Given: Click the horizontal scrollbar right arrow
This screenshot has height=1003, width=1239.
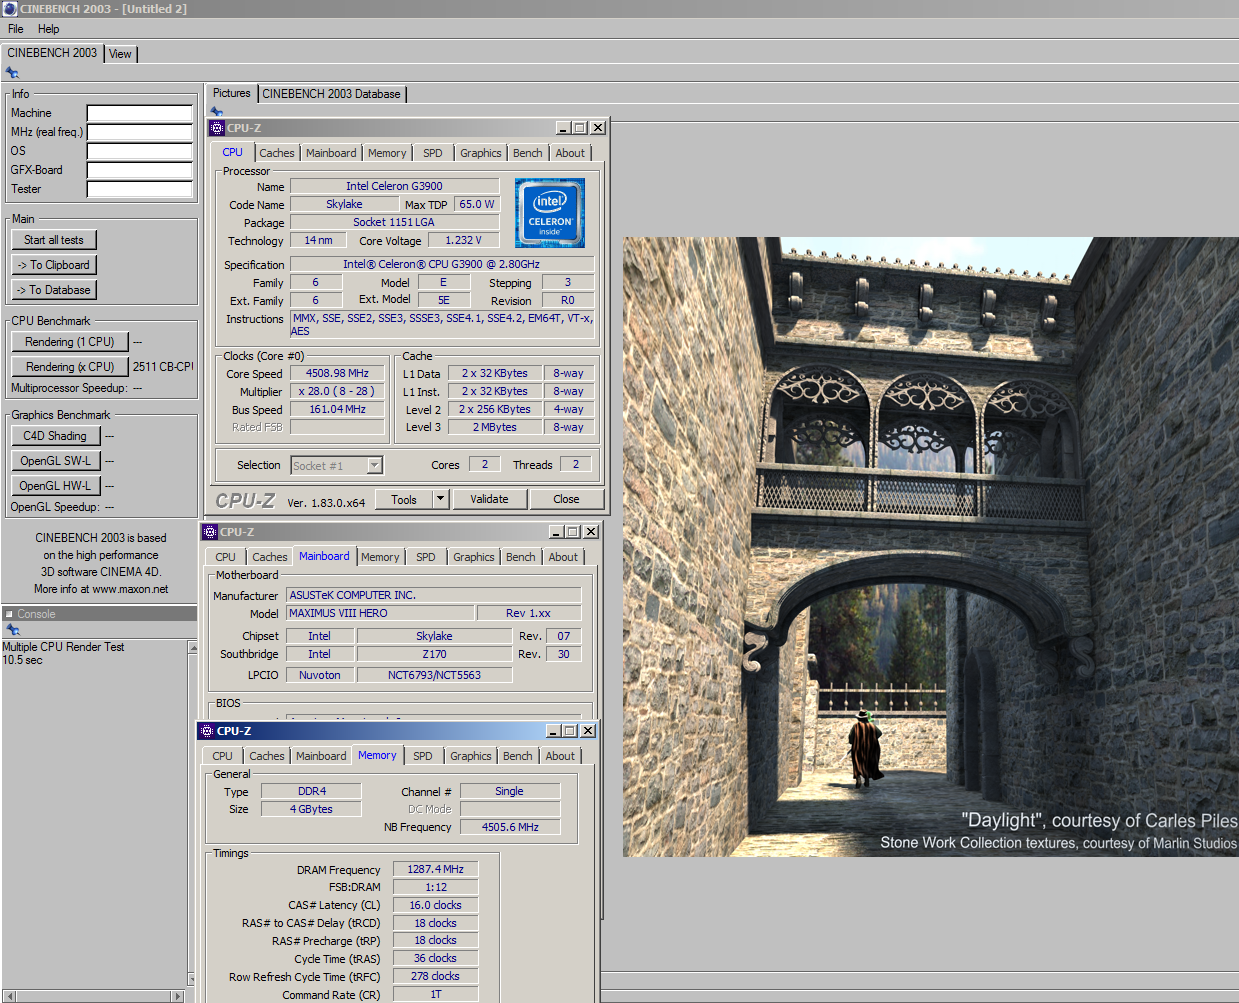Looking at the screenshot, I should coord(178,996).
